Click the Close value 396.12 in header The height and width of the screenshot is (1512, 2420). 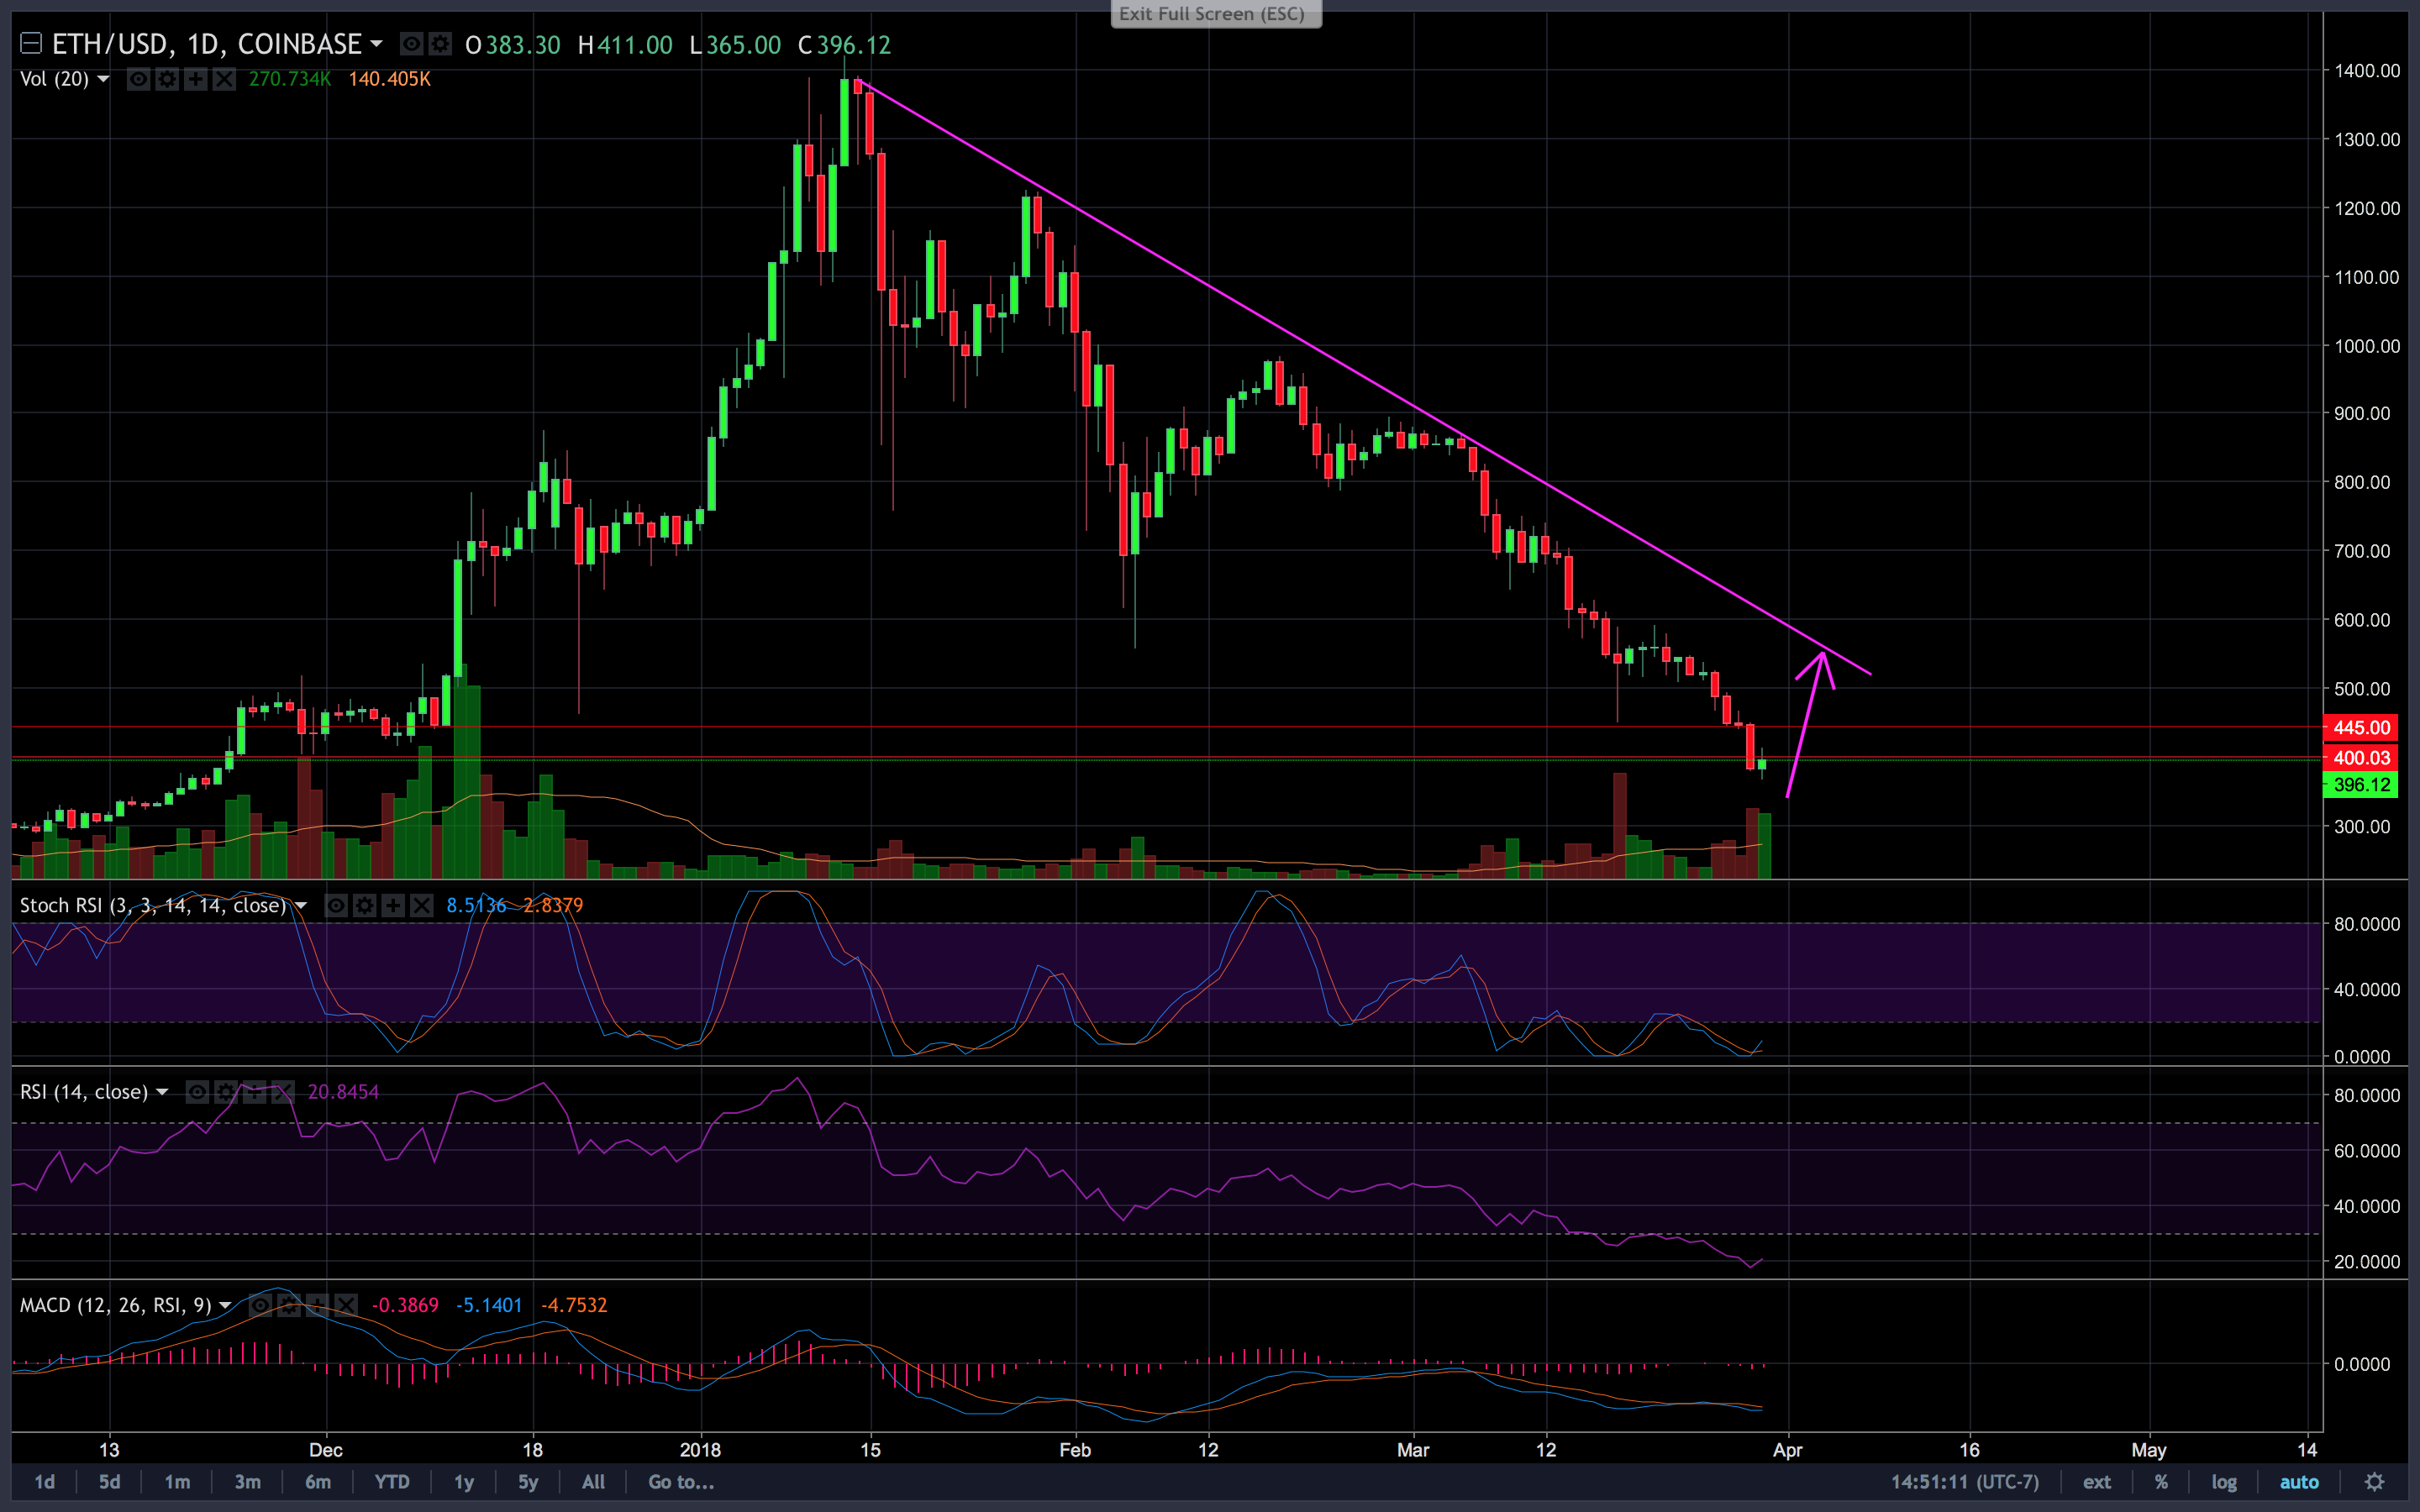[x=853, y=45]
